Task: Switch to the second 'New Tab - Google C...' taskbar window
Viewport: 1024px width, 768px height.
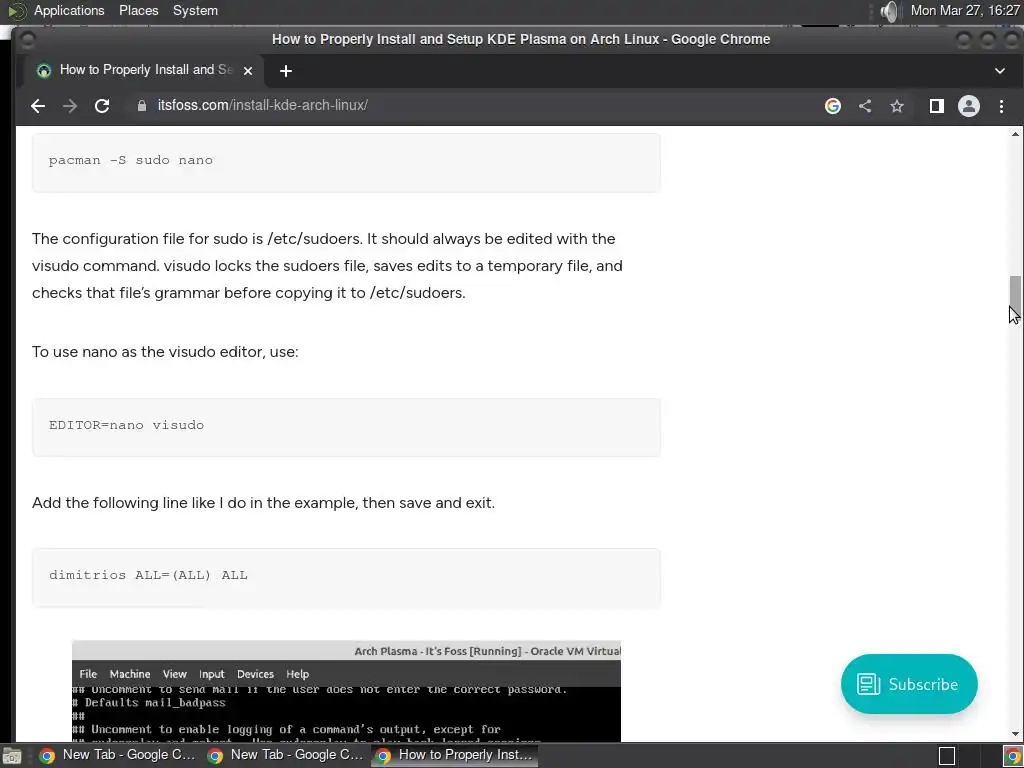Action: 285,755
